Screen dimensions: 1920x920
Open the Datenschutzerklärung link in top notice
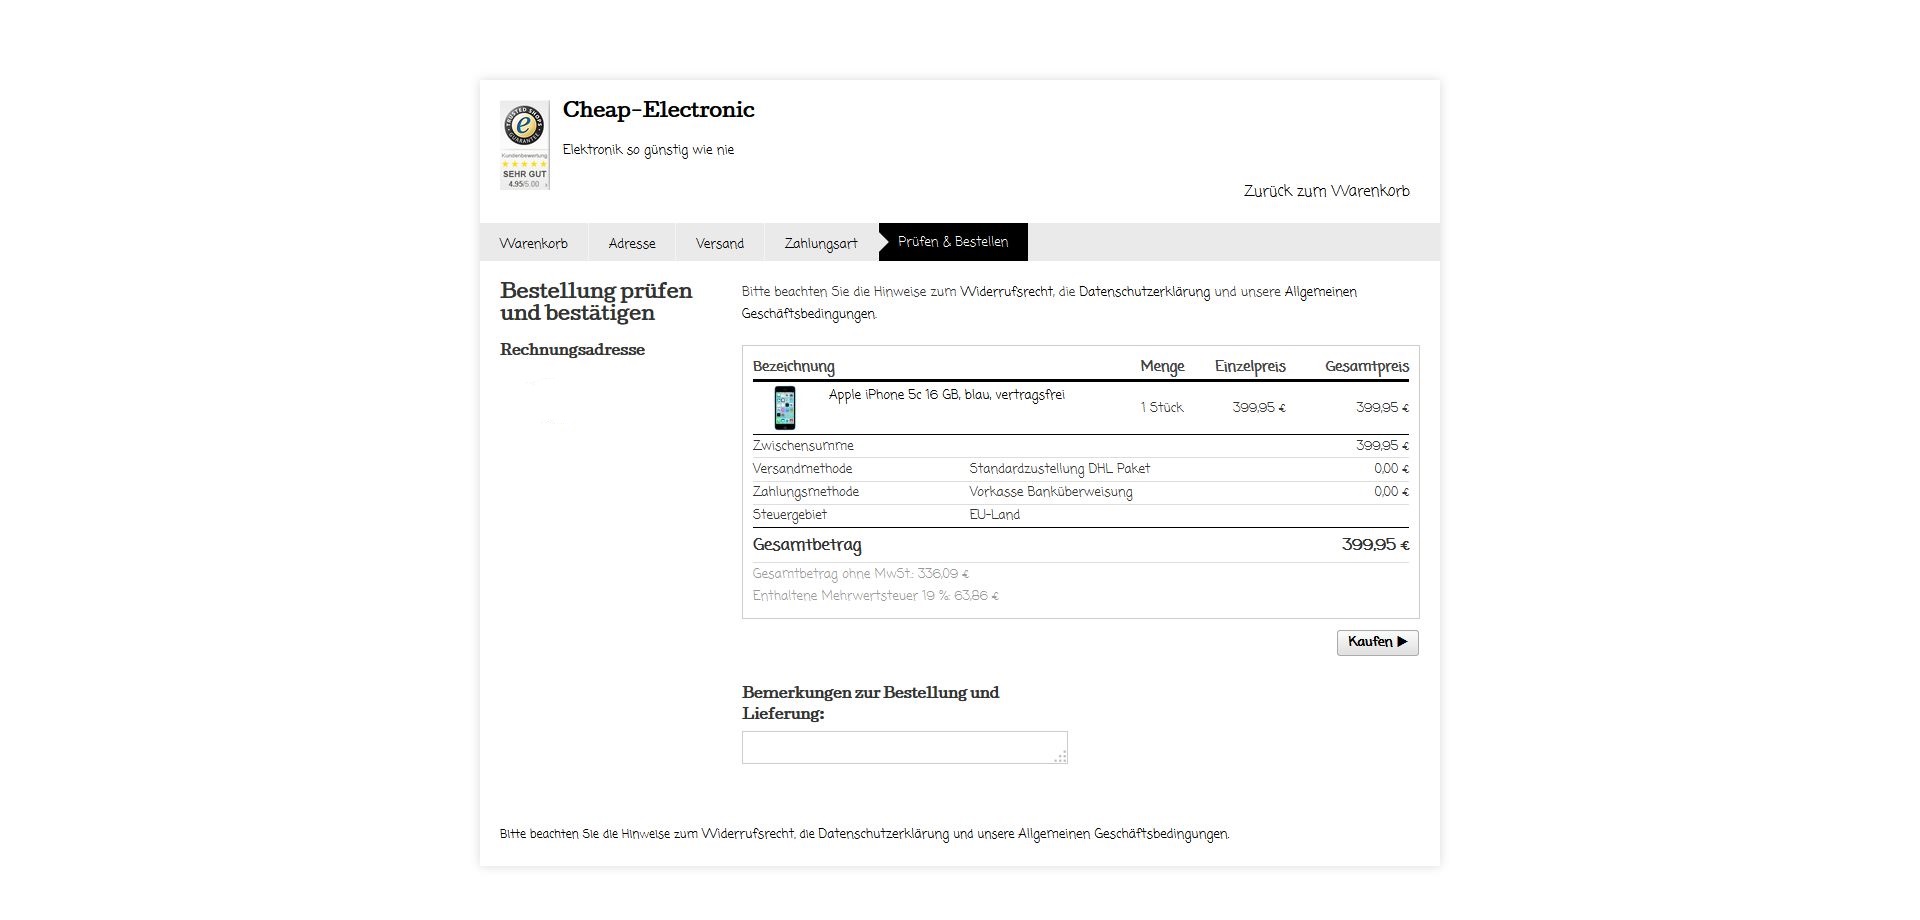(x=1144, y=292)
